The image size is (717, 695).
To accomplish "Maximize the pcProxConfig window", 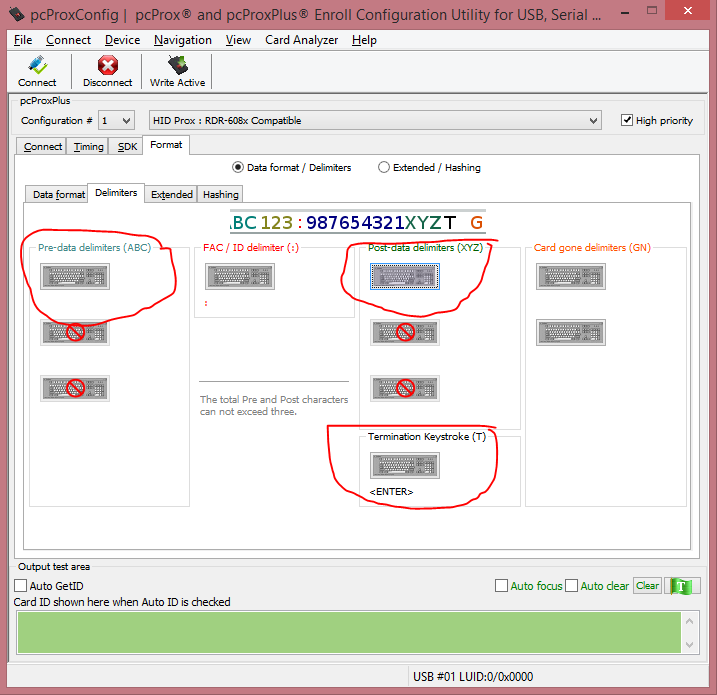I will click(x=652, y=11).
